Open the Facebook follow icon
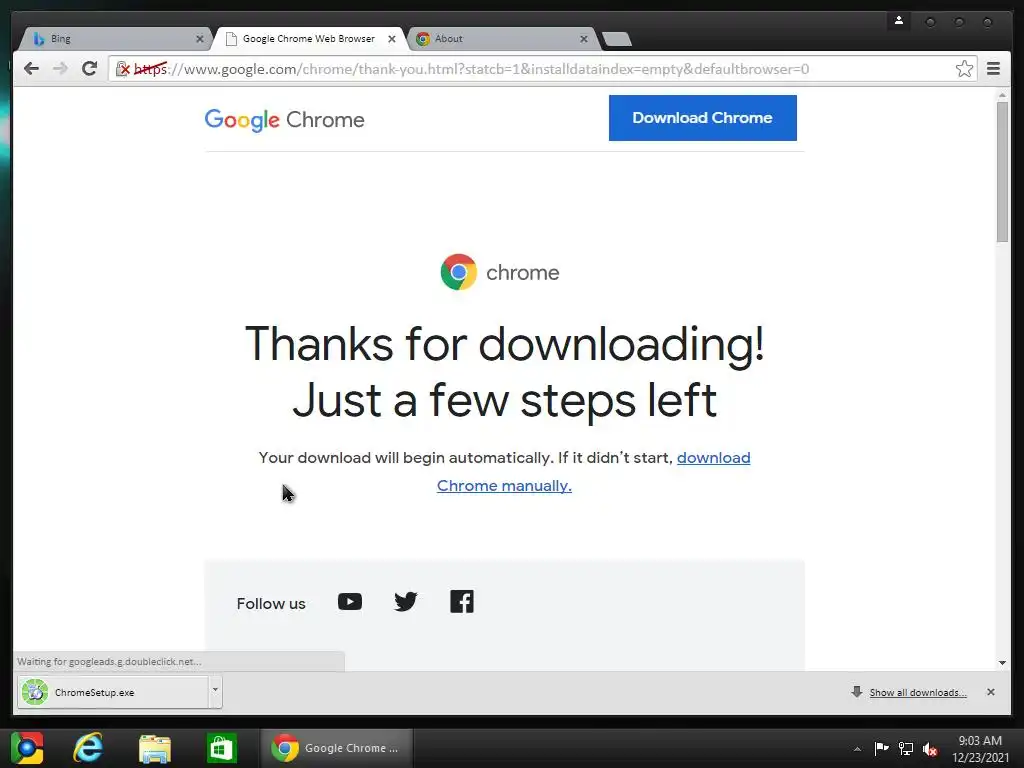The image size is (1024, 768). point(462,601)
